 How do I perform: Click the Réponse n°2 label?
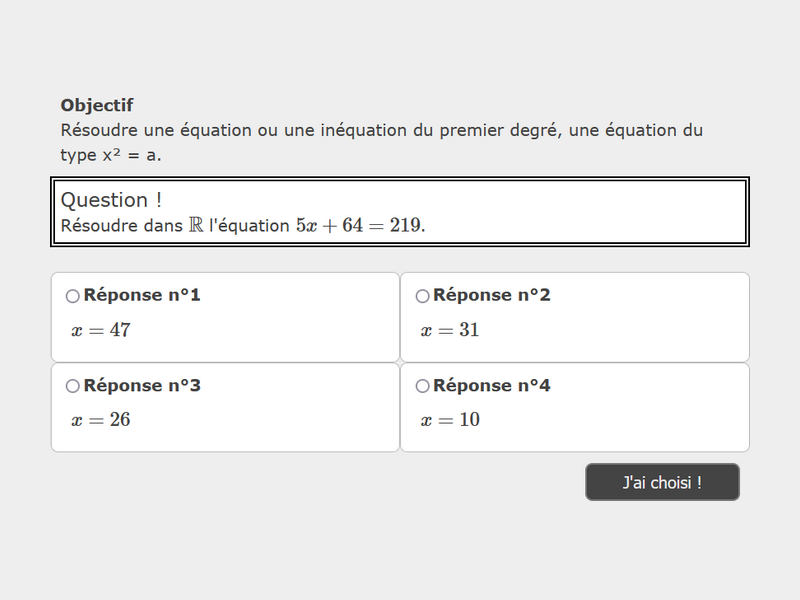[x=492, y=295]
